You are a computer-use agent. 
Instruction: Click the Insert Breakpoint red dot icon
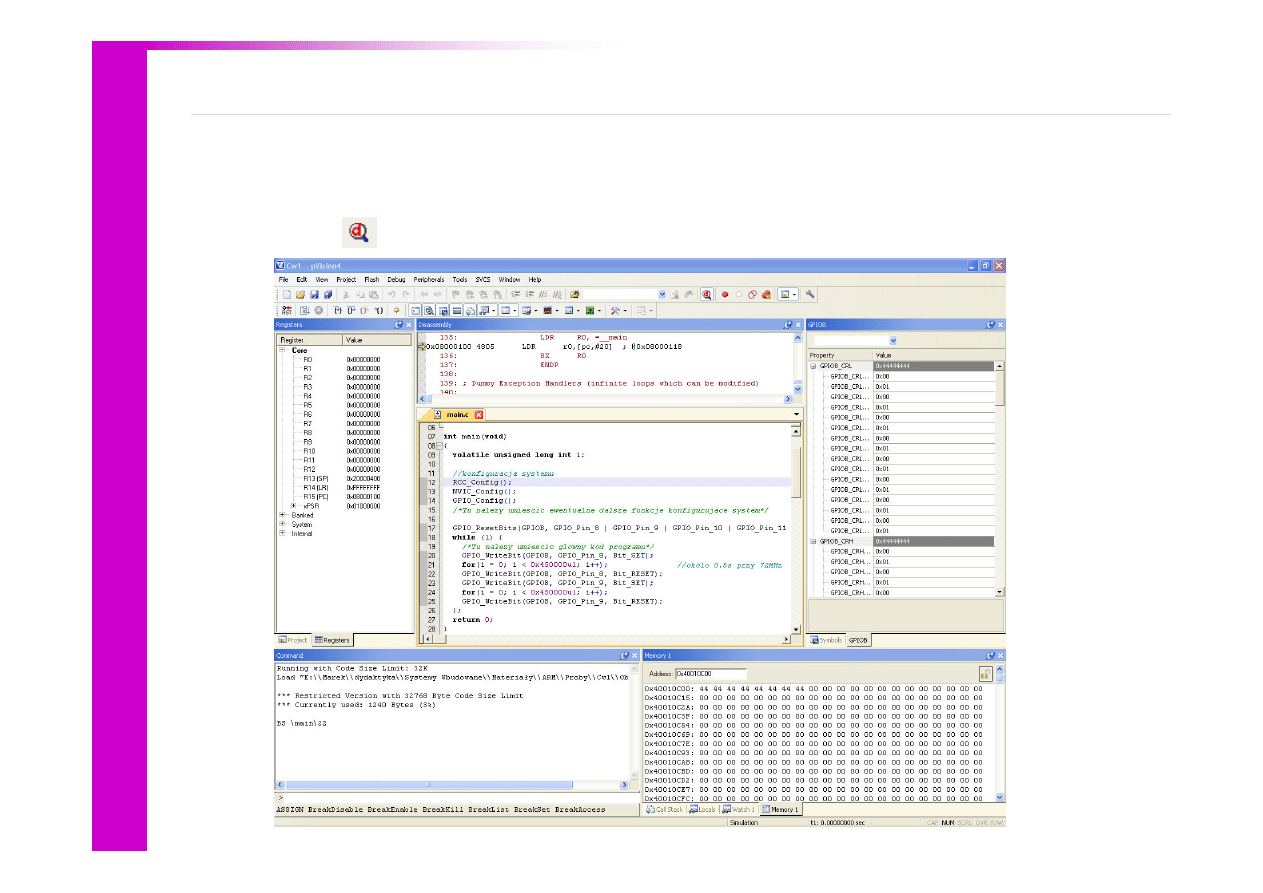tap(725, 295)
